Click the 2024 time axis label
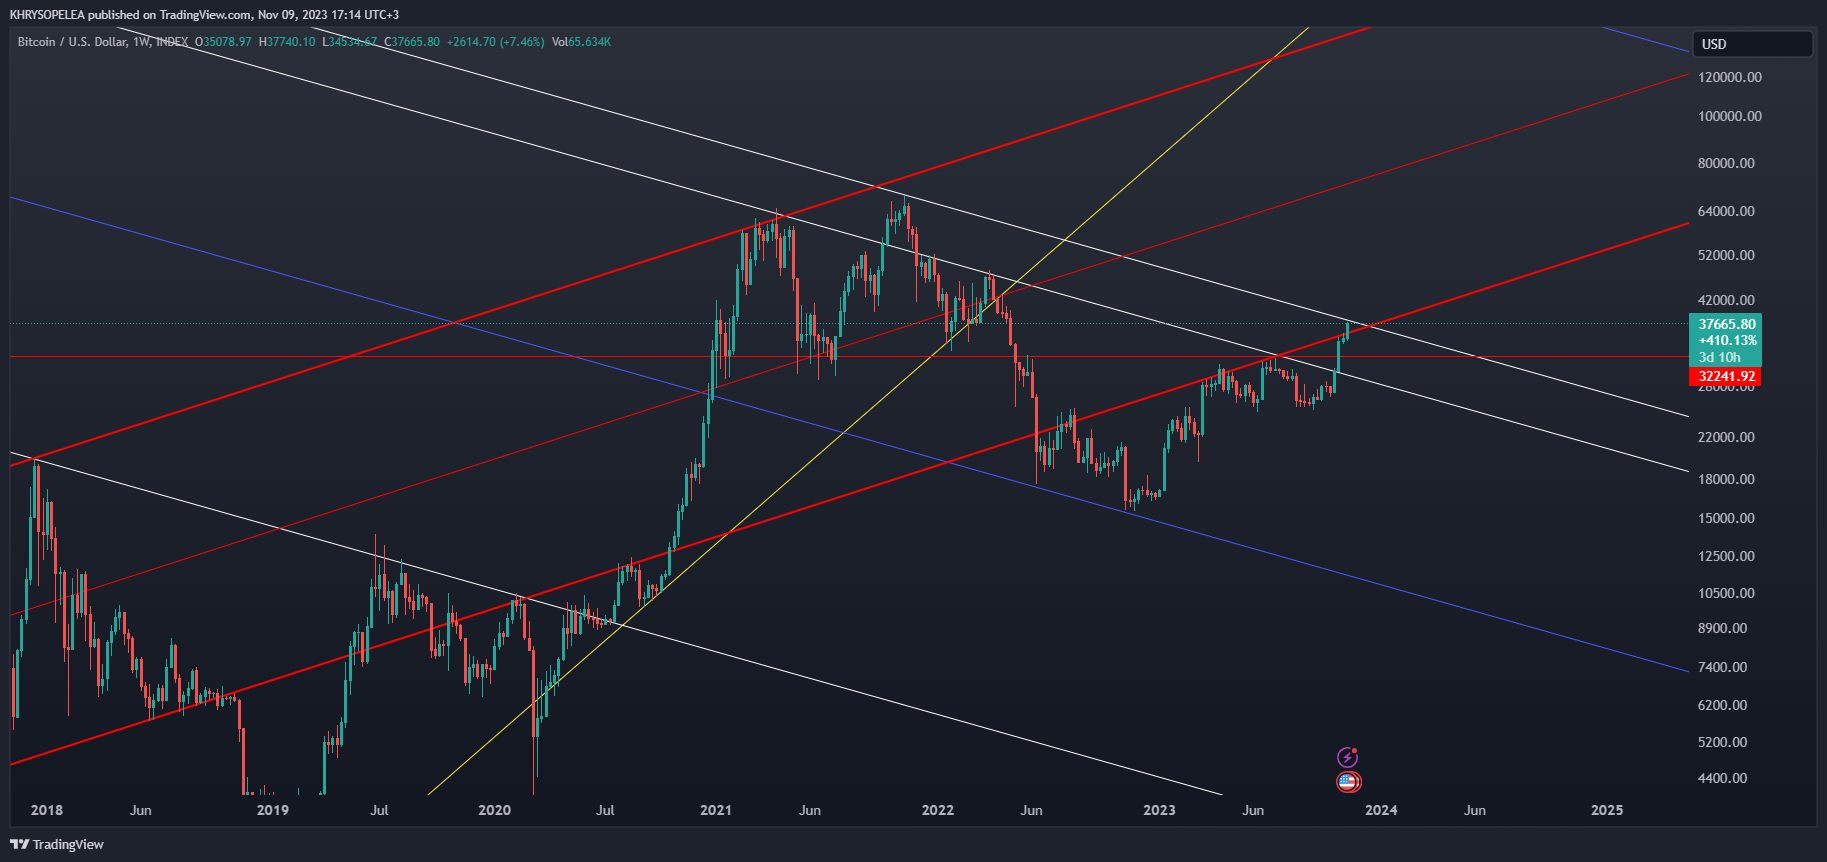This screenshot has height=862, width=1827. coord(1382,810)
